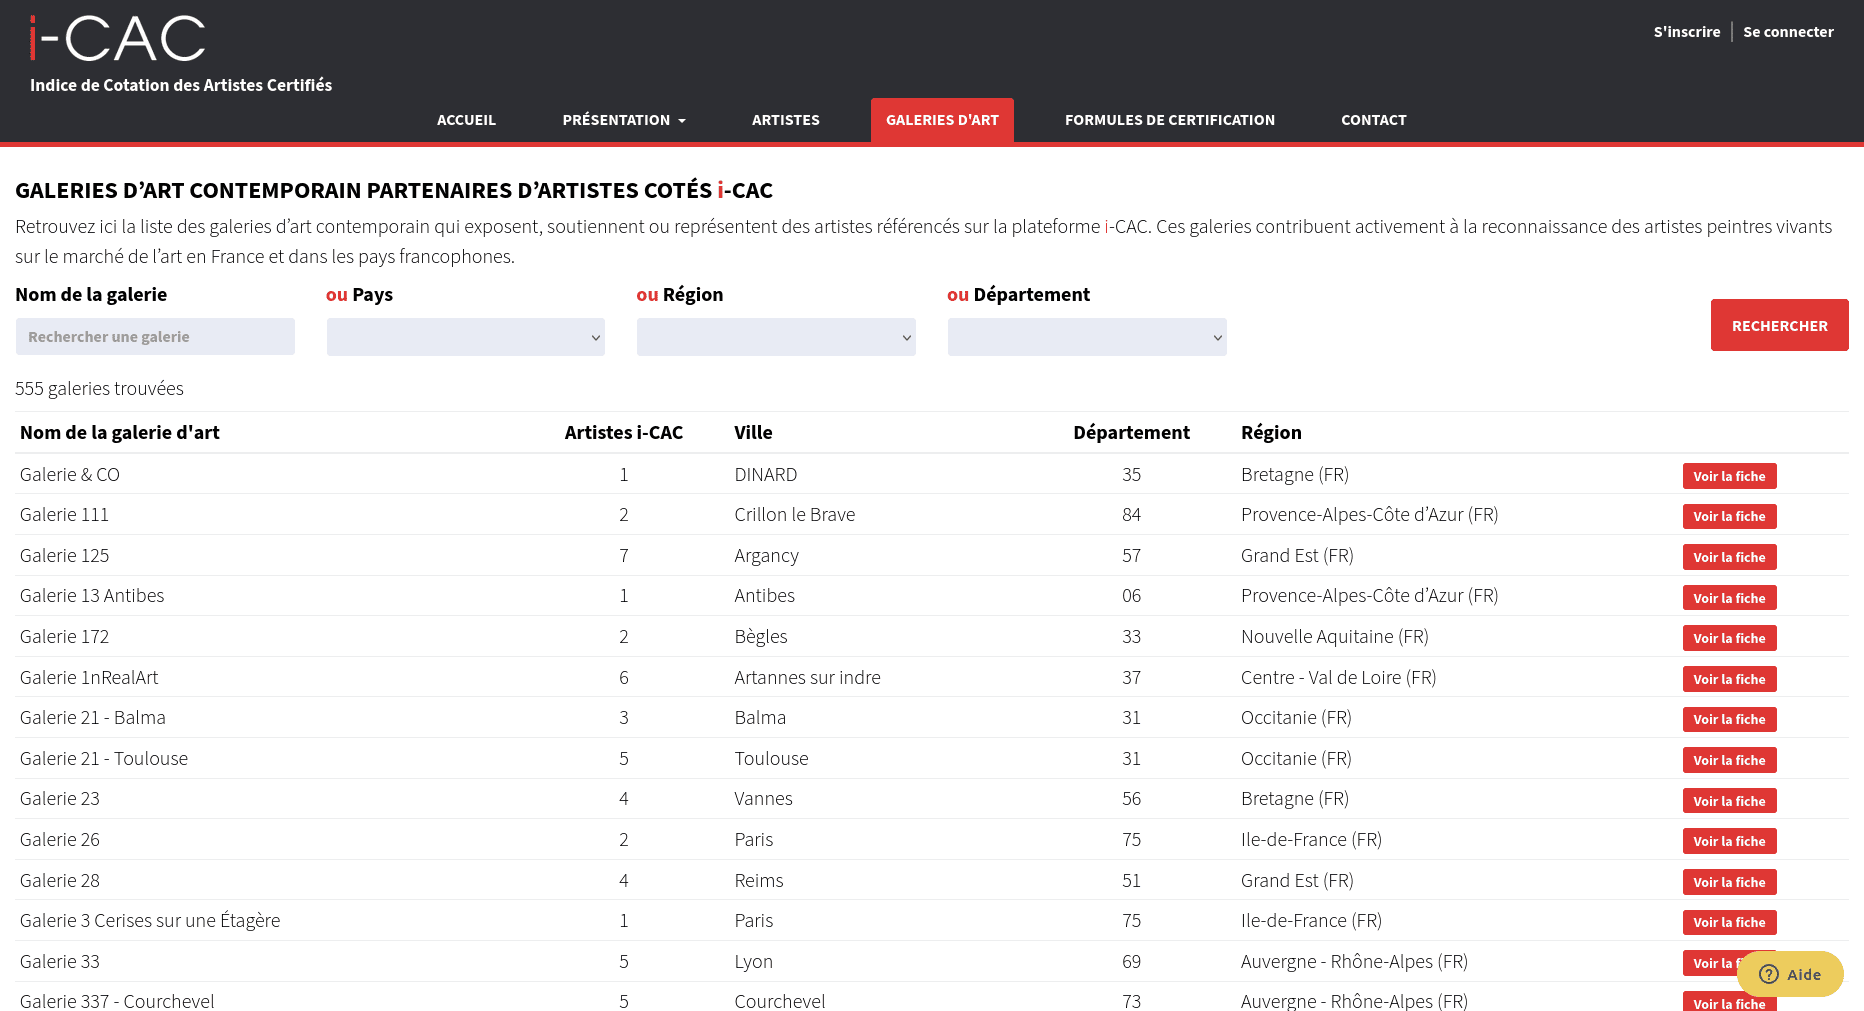Click the Artistes i-CAC column header

click(624, 432)
